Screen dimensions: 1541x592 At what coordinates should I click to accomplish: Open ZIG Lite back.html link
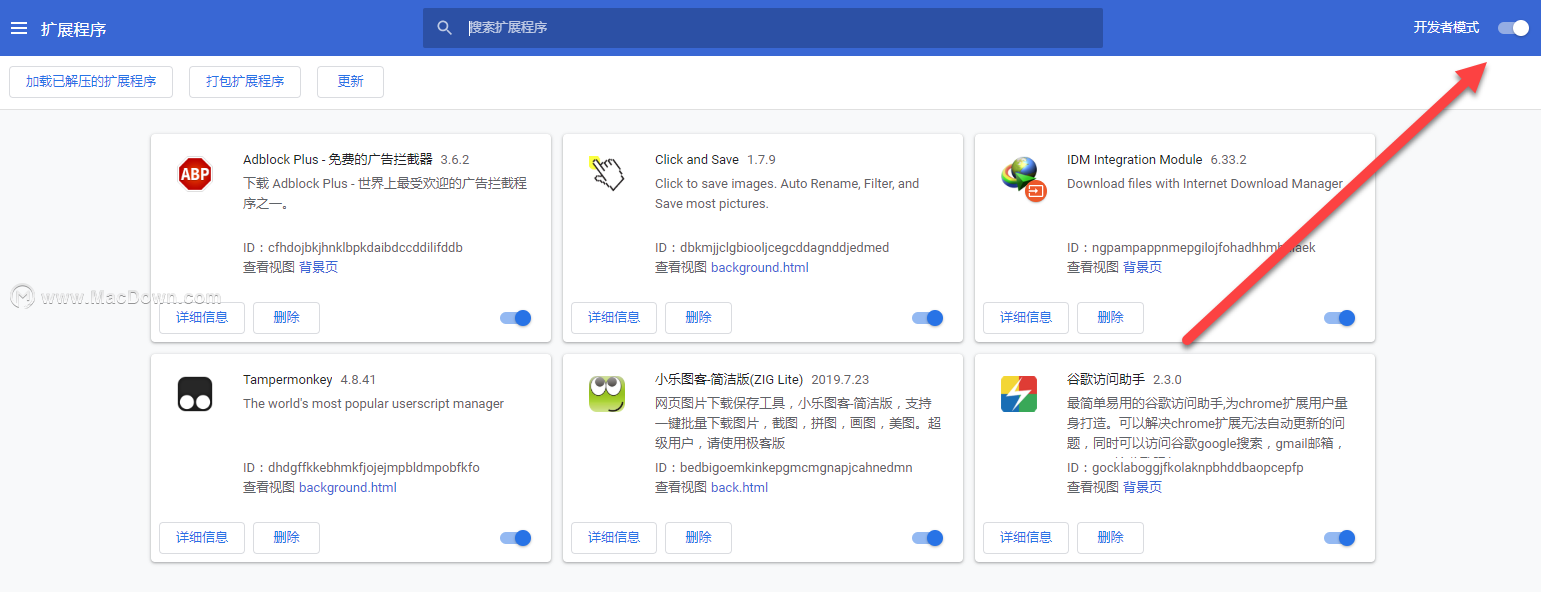tap(739, 488)
